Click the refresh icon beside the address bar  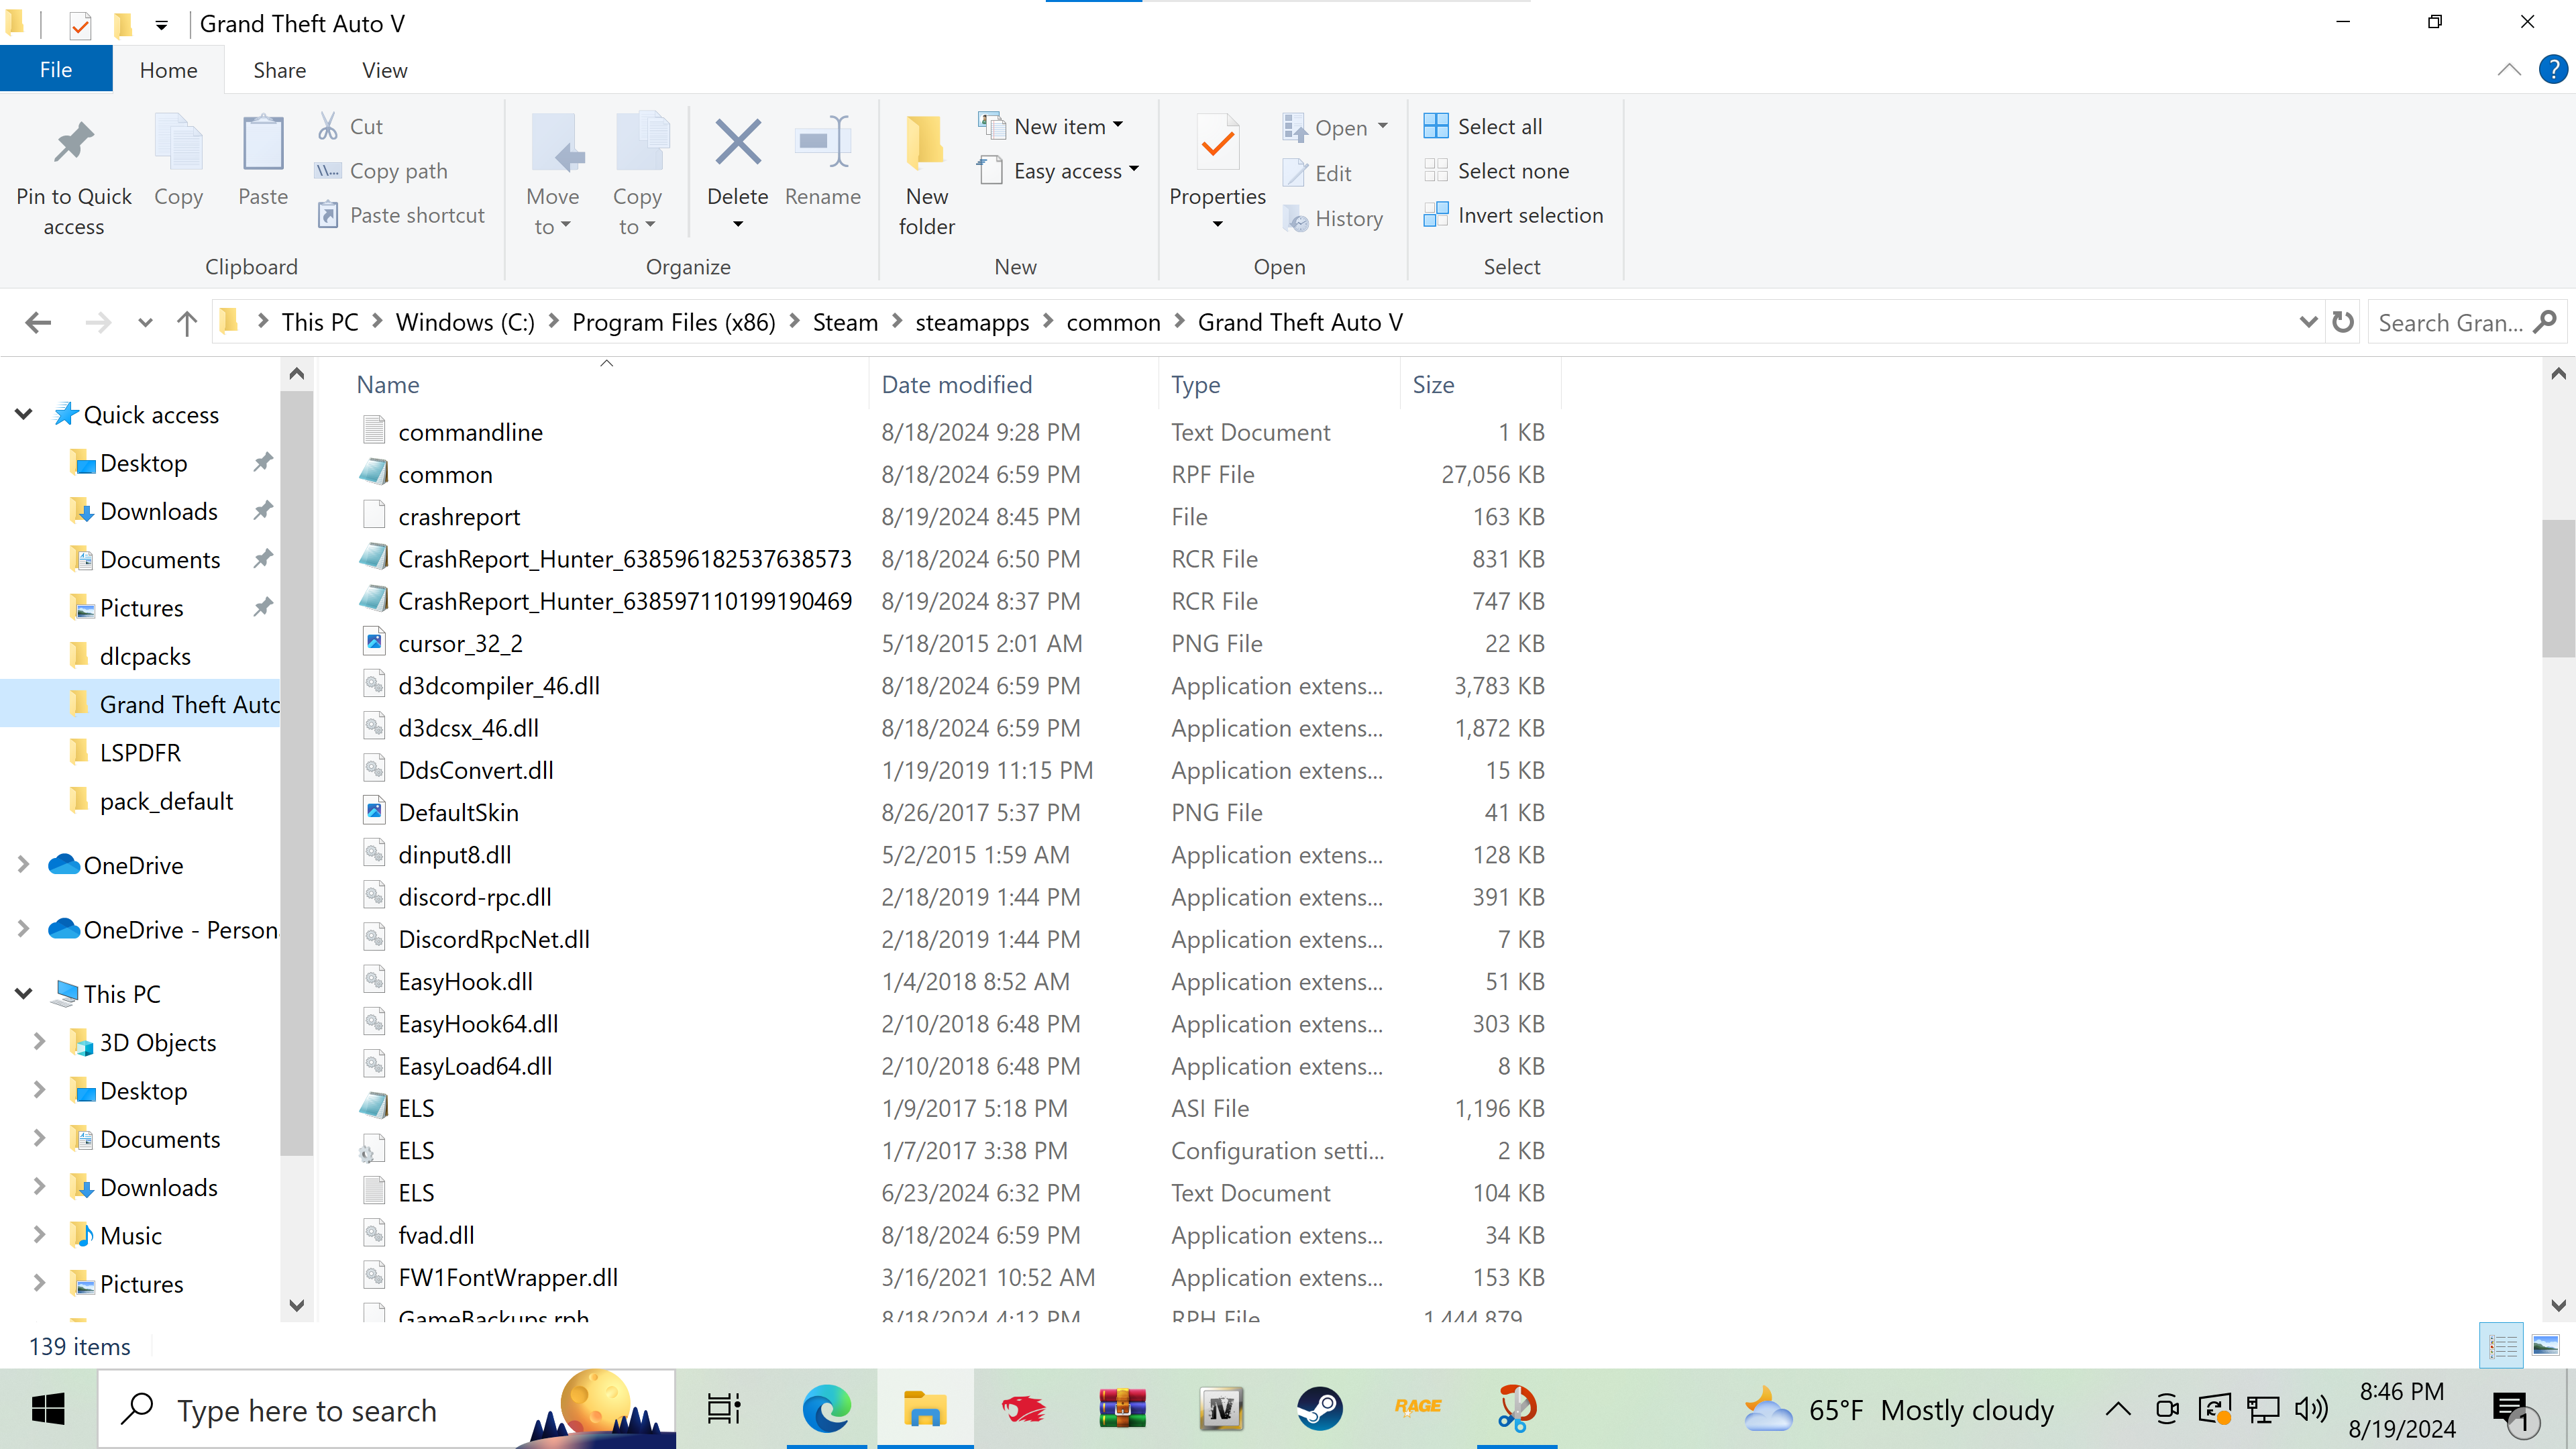pos(2343,322)
